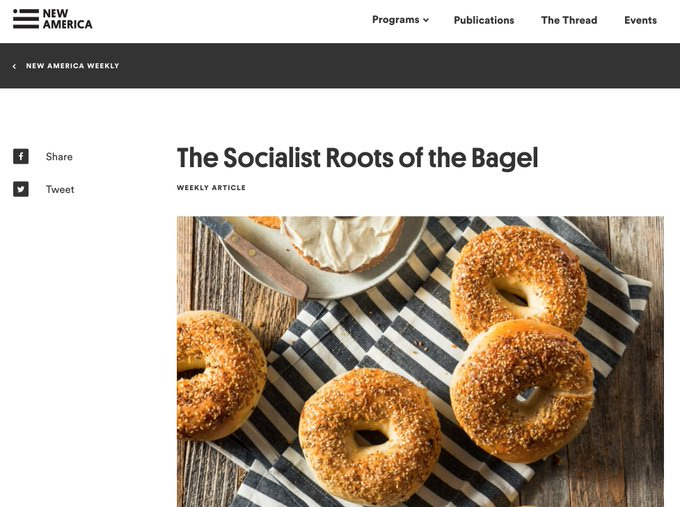Click the bagel at the photo's left edge
Viewport: 680px width, 507px height.
tap(220, 376)
